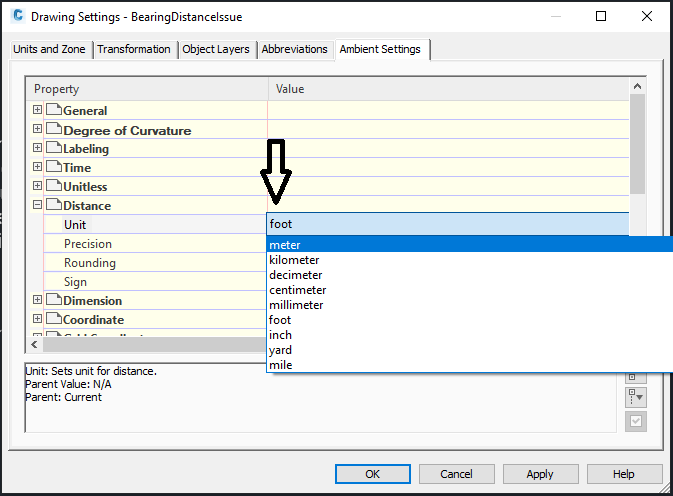Select the Precision property row
The width and height of the screenshot is (673, 496).
click(88, 244)
